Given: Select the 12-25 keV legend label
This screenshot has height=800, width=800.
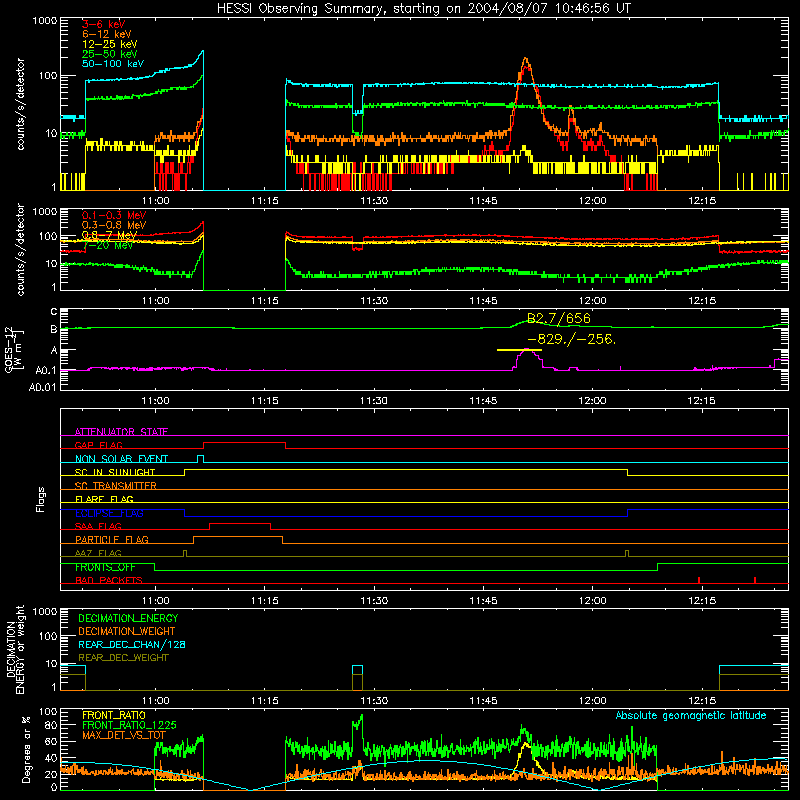Looking at the screenshot, I should (x=110, y=44).
